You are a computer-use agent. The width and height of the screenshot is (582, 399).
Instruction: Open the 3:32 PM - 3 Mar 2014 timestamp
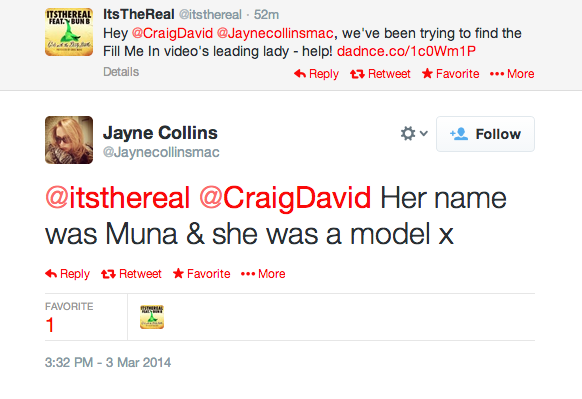108,362
